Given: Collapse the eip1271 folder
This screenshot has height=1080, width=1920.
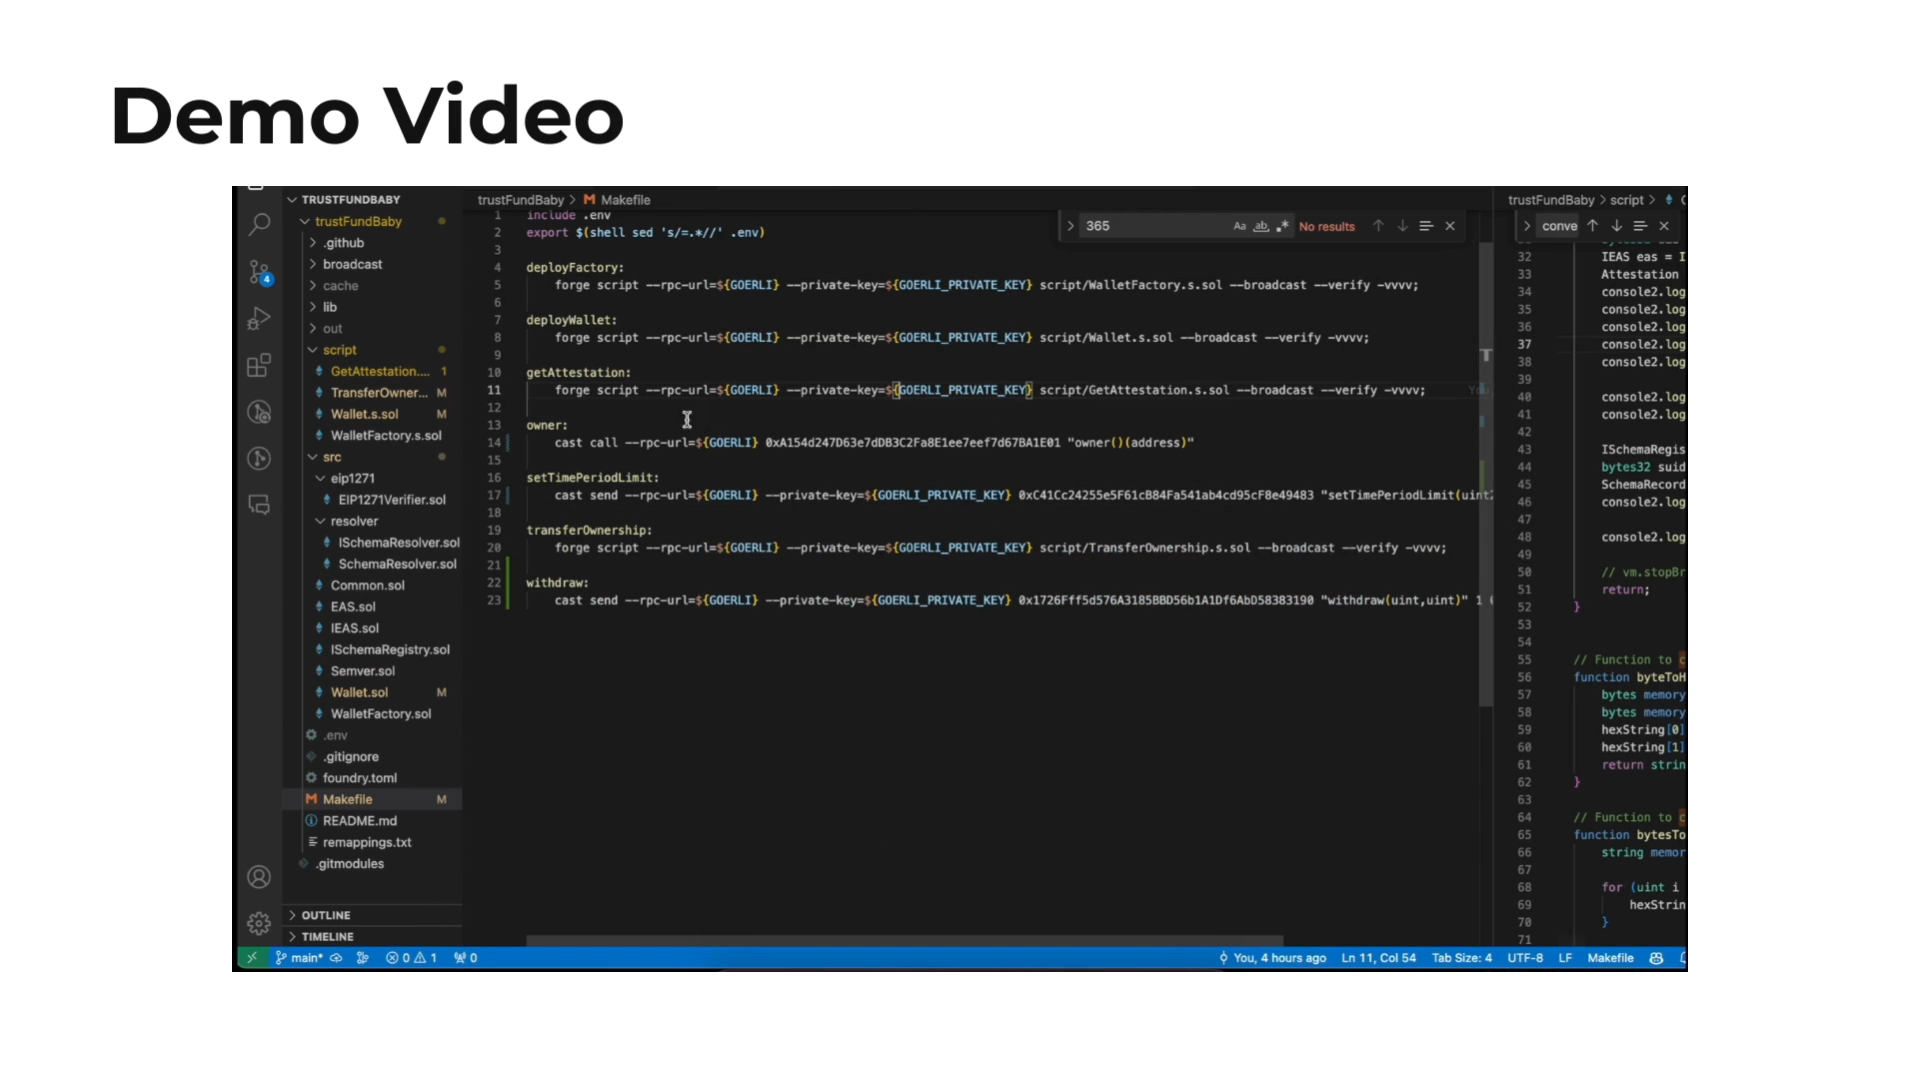Looking at the screenshot, I should 372,478.
